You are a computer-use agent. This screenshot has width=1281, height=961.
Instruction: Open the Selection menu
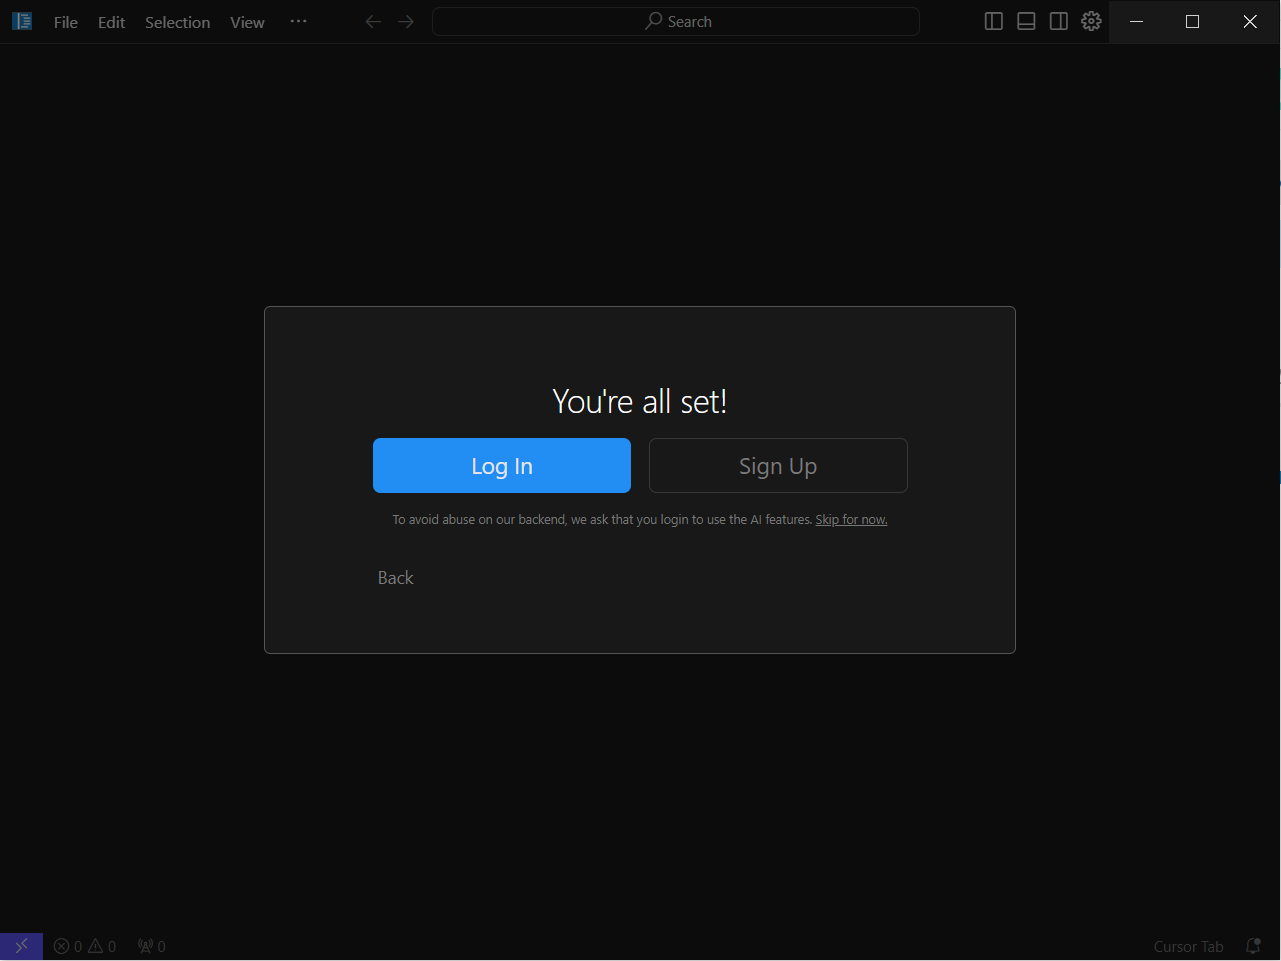tap(177, 22)
